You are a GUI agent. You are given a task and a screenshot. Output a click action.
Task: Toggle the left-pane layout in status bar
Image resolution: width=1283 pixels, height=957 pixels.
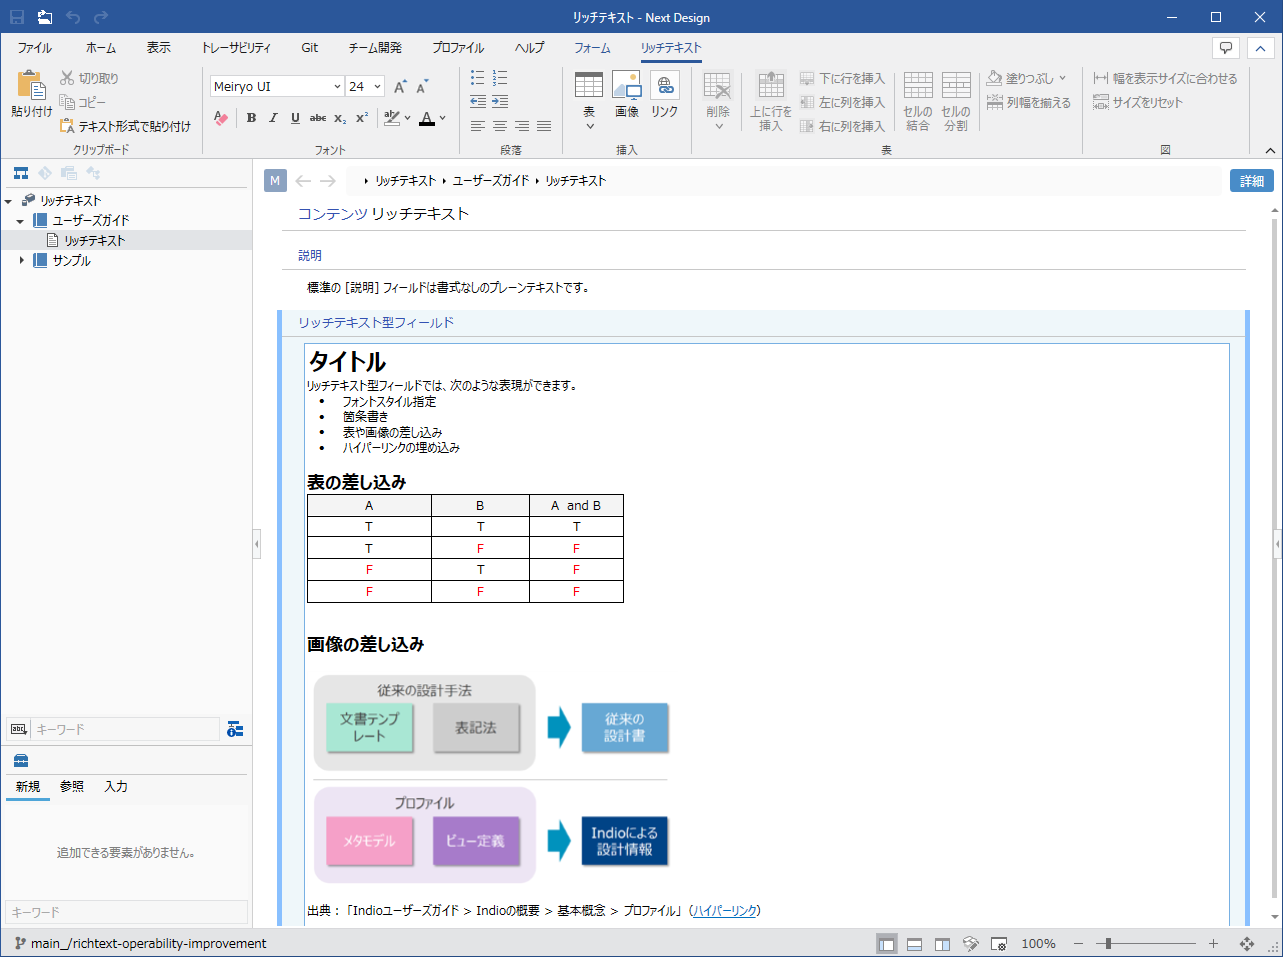886,944
